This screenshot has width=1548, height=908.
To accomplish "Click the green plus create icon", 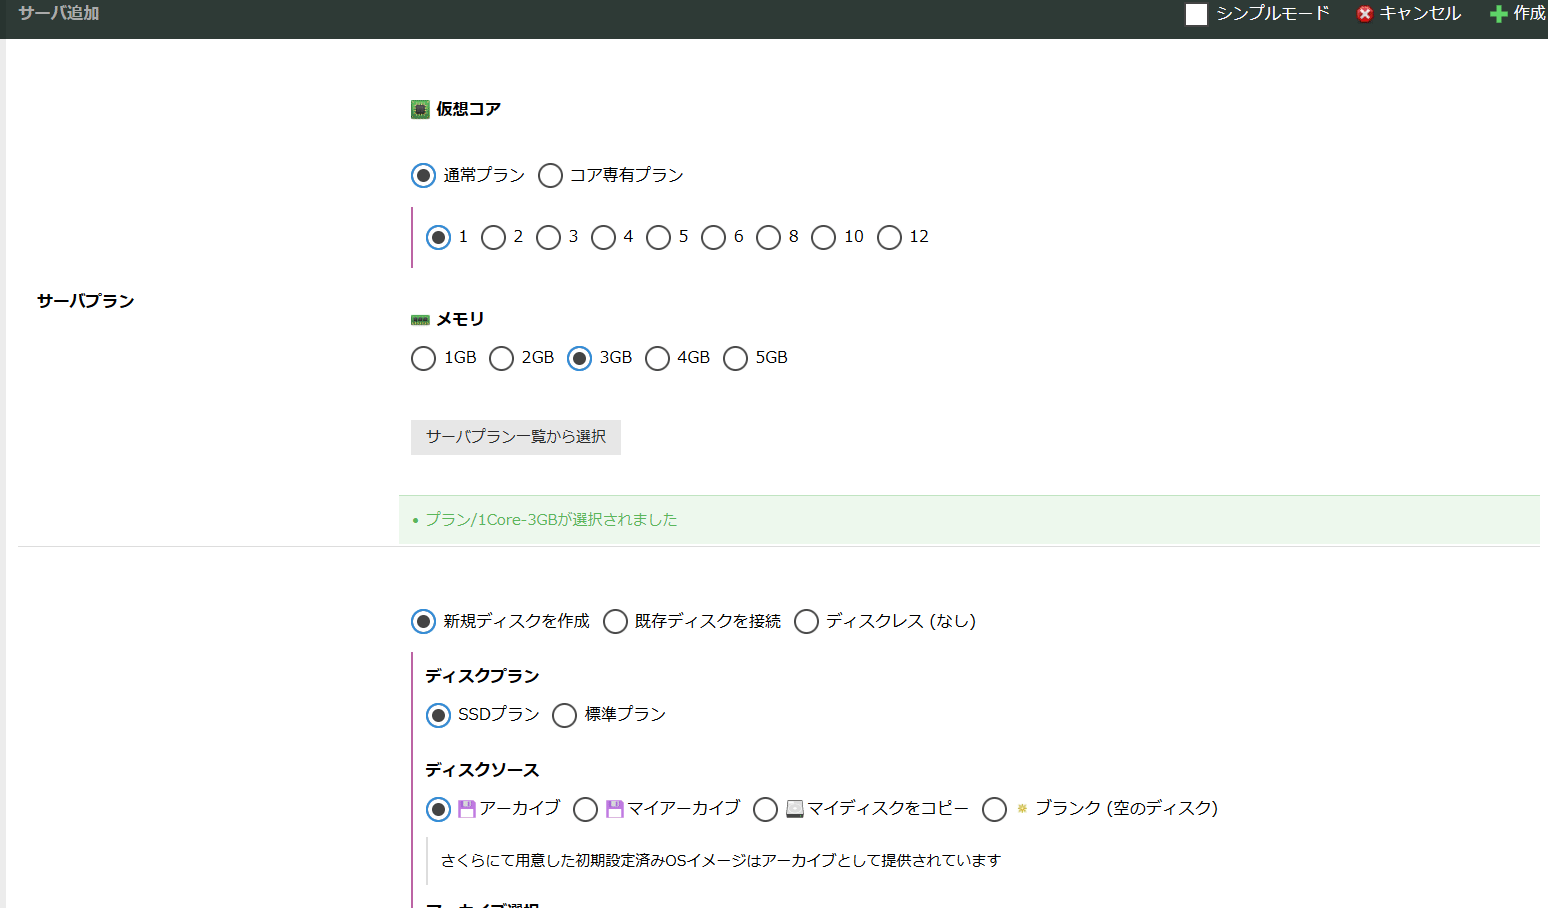I will [x=1498, y=14].
